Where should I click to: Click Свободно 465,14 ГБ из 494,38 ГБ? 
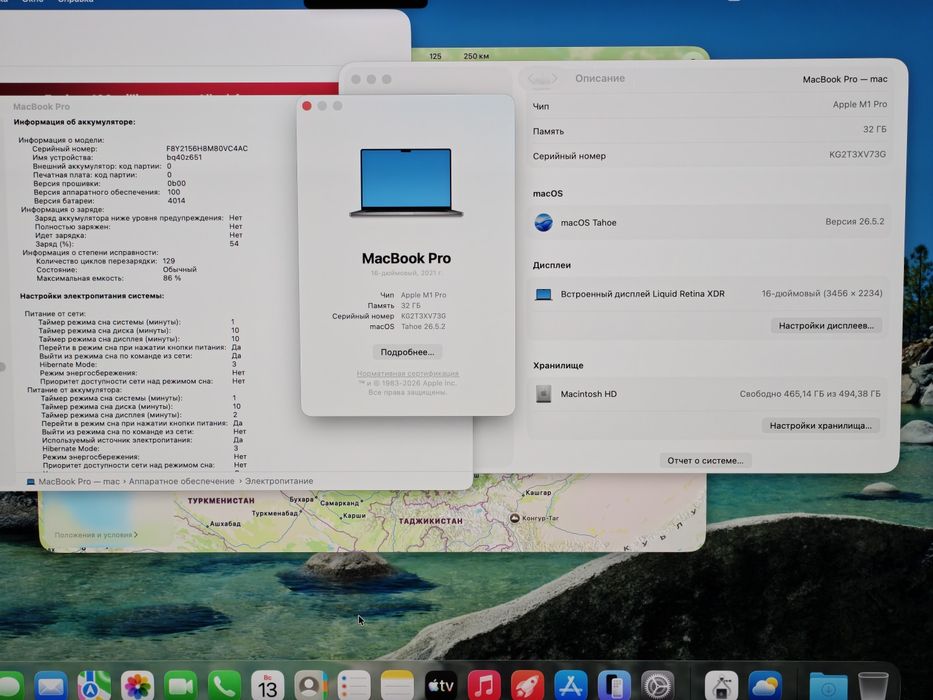click(810, 394)
